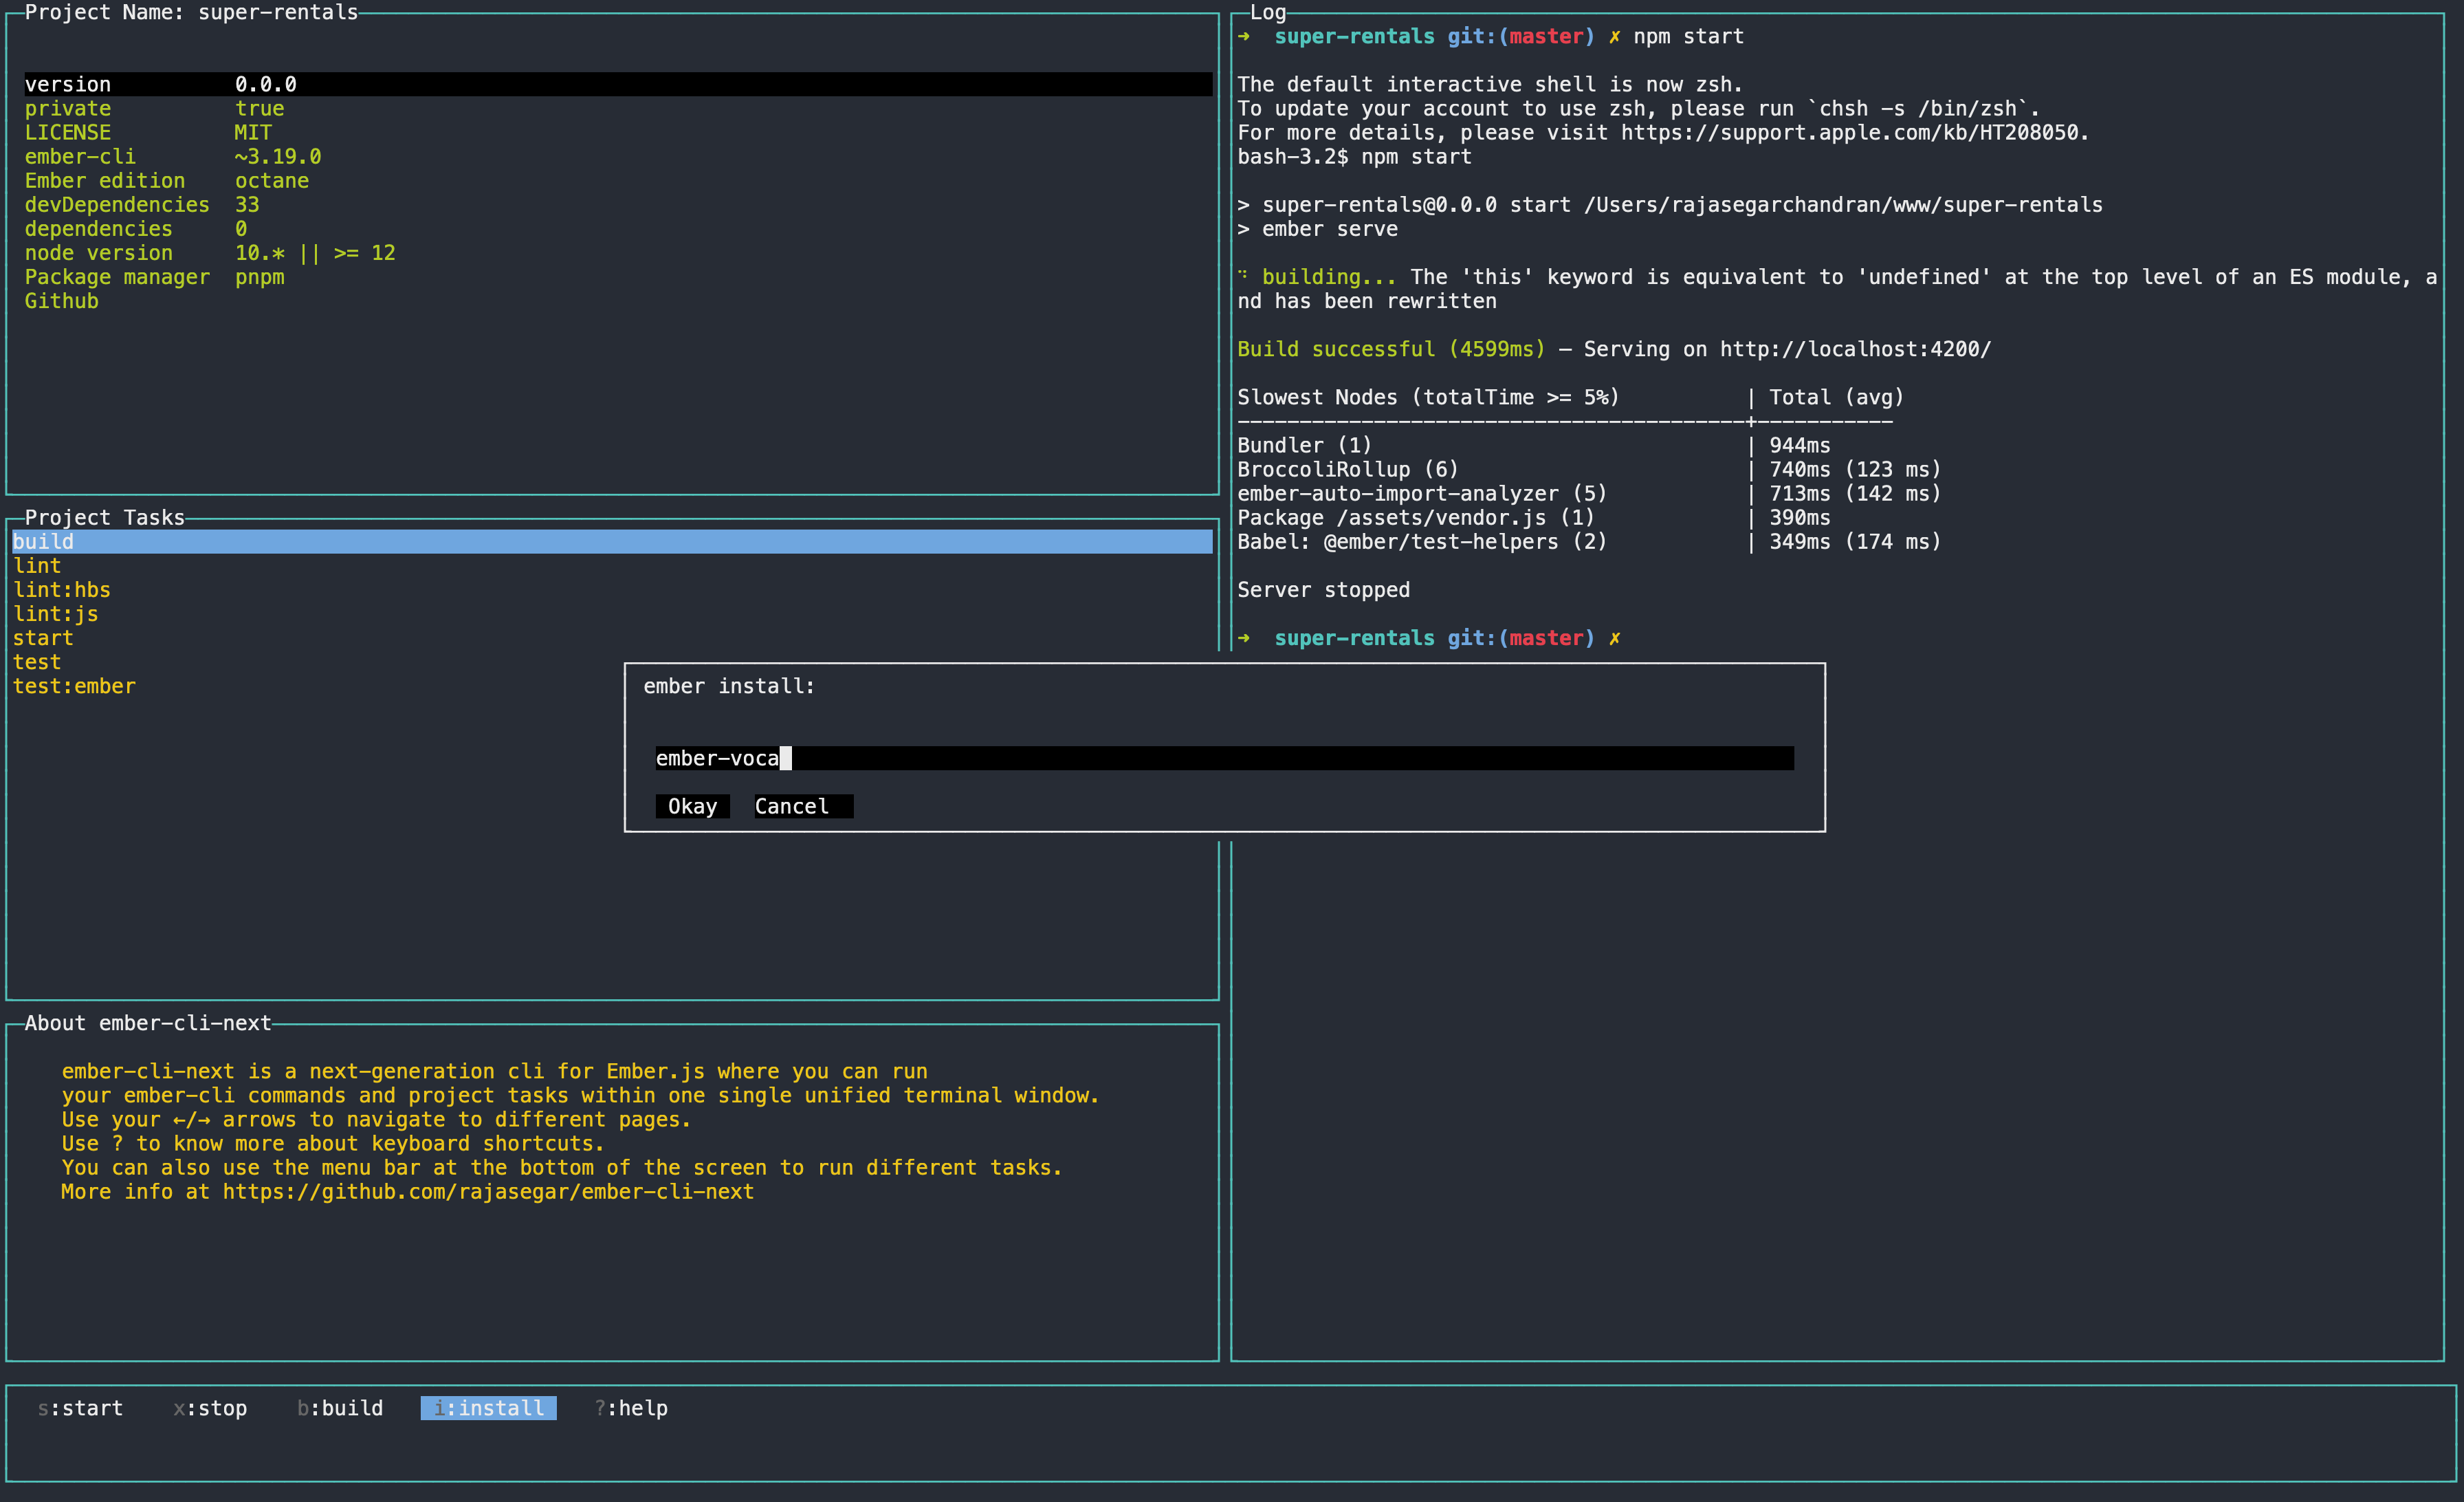This screenshot has width=2464, height=1502.
Task: Select x:stop in bottom menu bar
Action: [x=210, y=1408]
